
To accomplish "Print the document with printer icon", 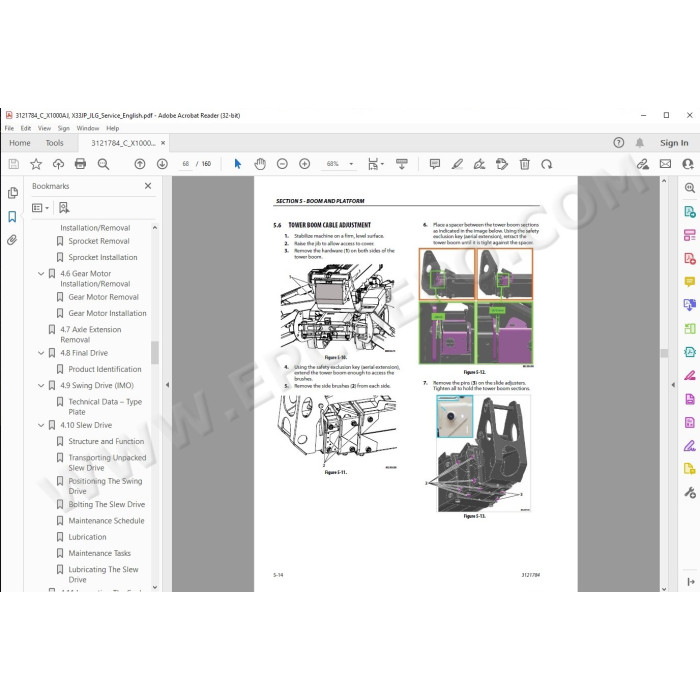I will 80,164.
